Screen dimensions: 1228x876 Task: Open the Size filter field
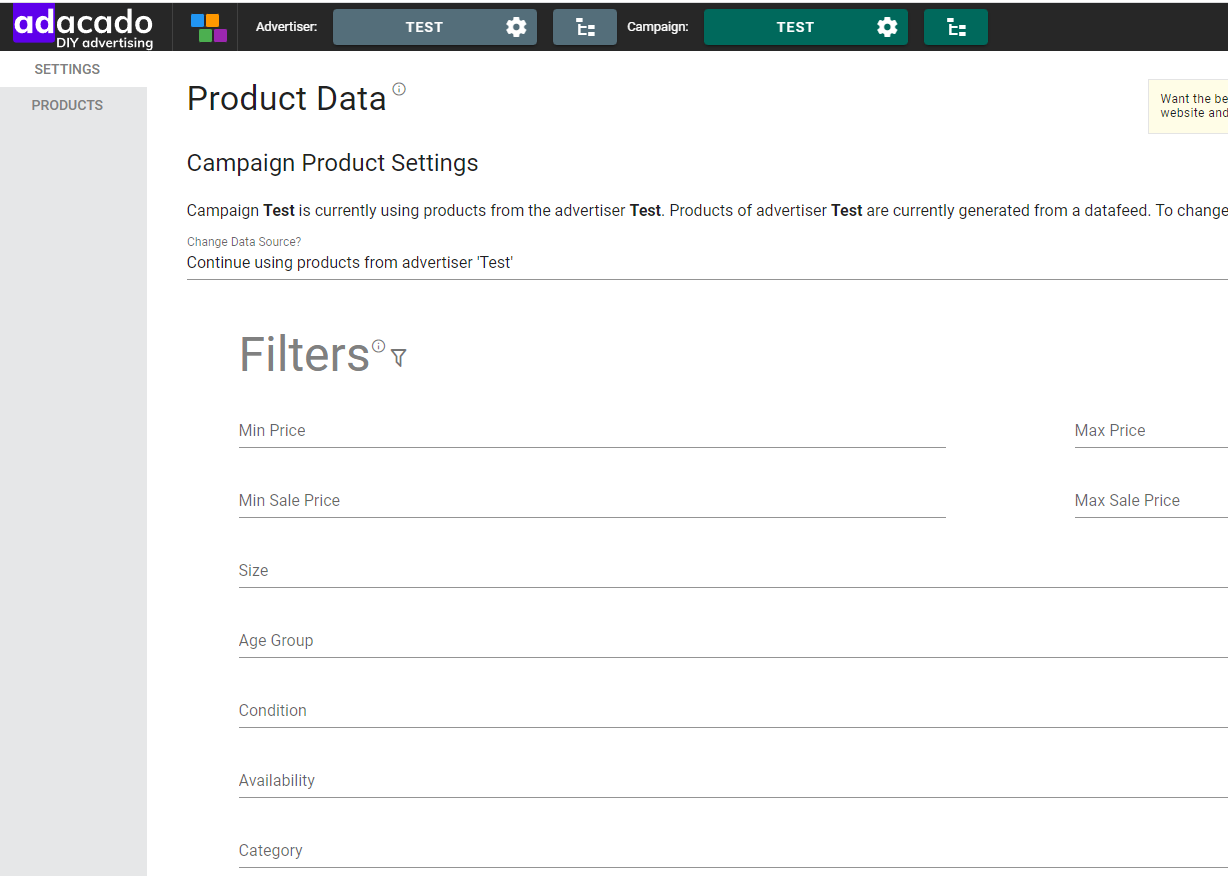point(733,571)
